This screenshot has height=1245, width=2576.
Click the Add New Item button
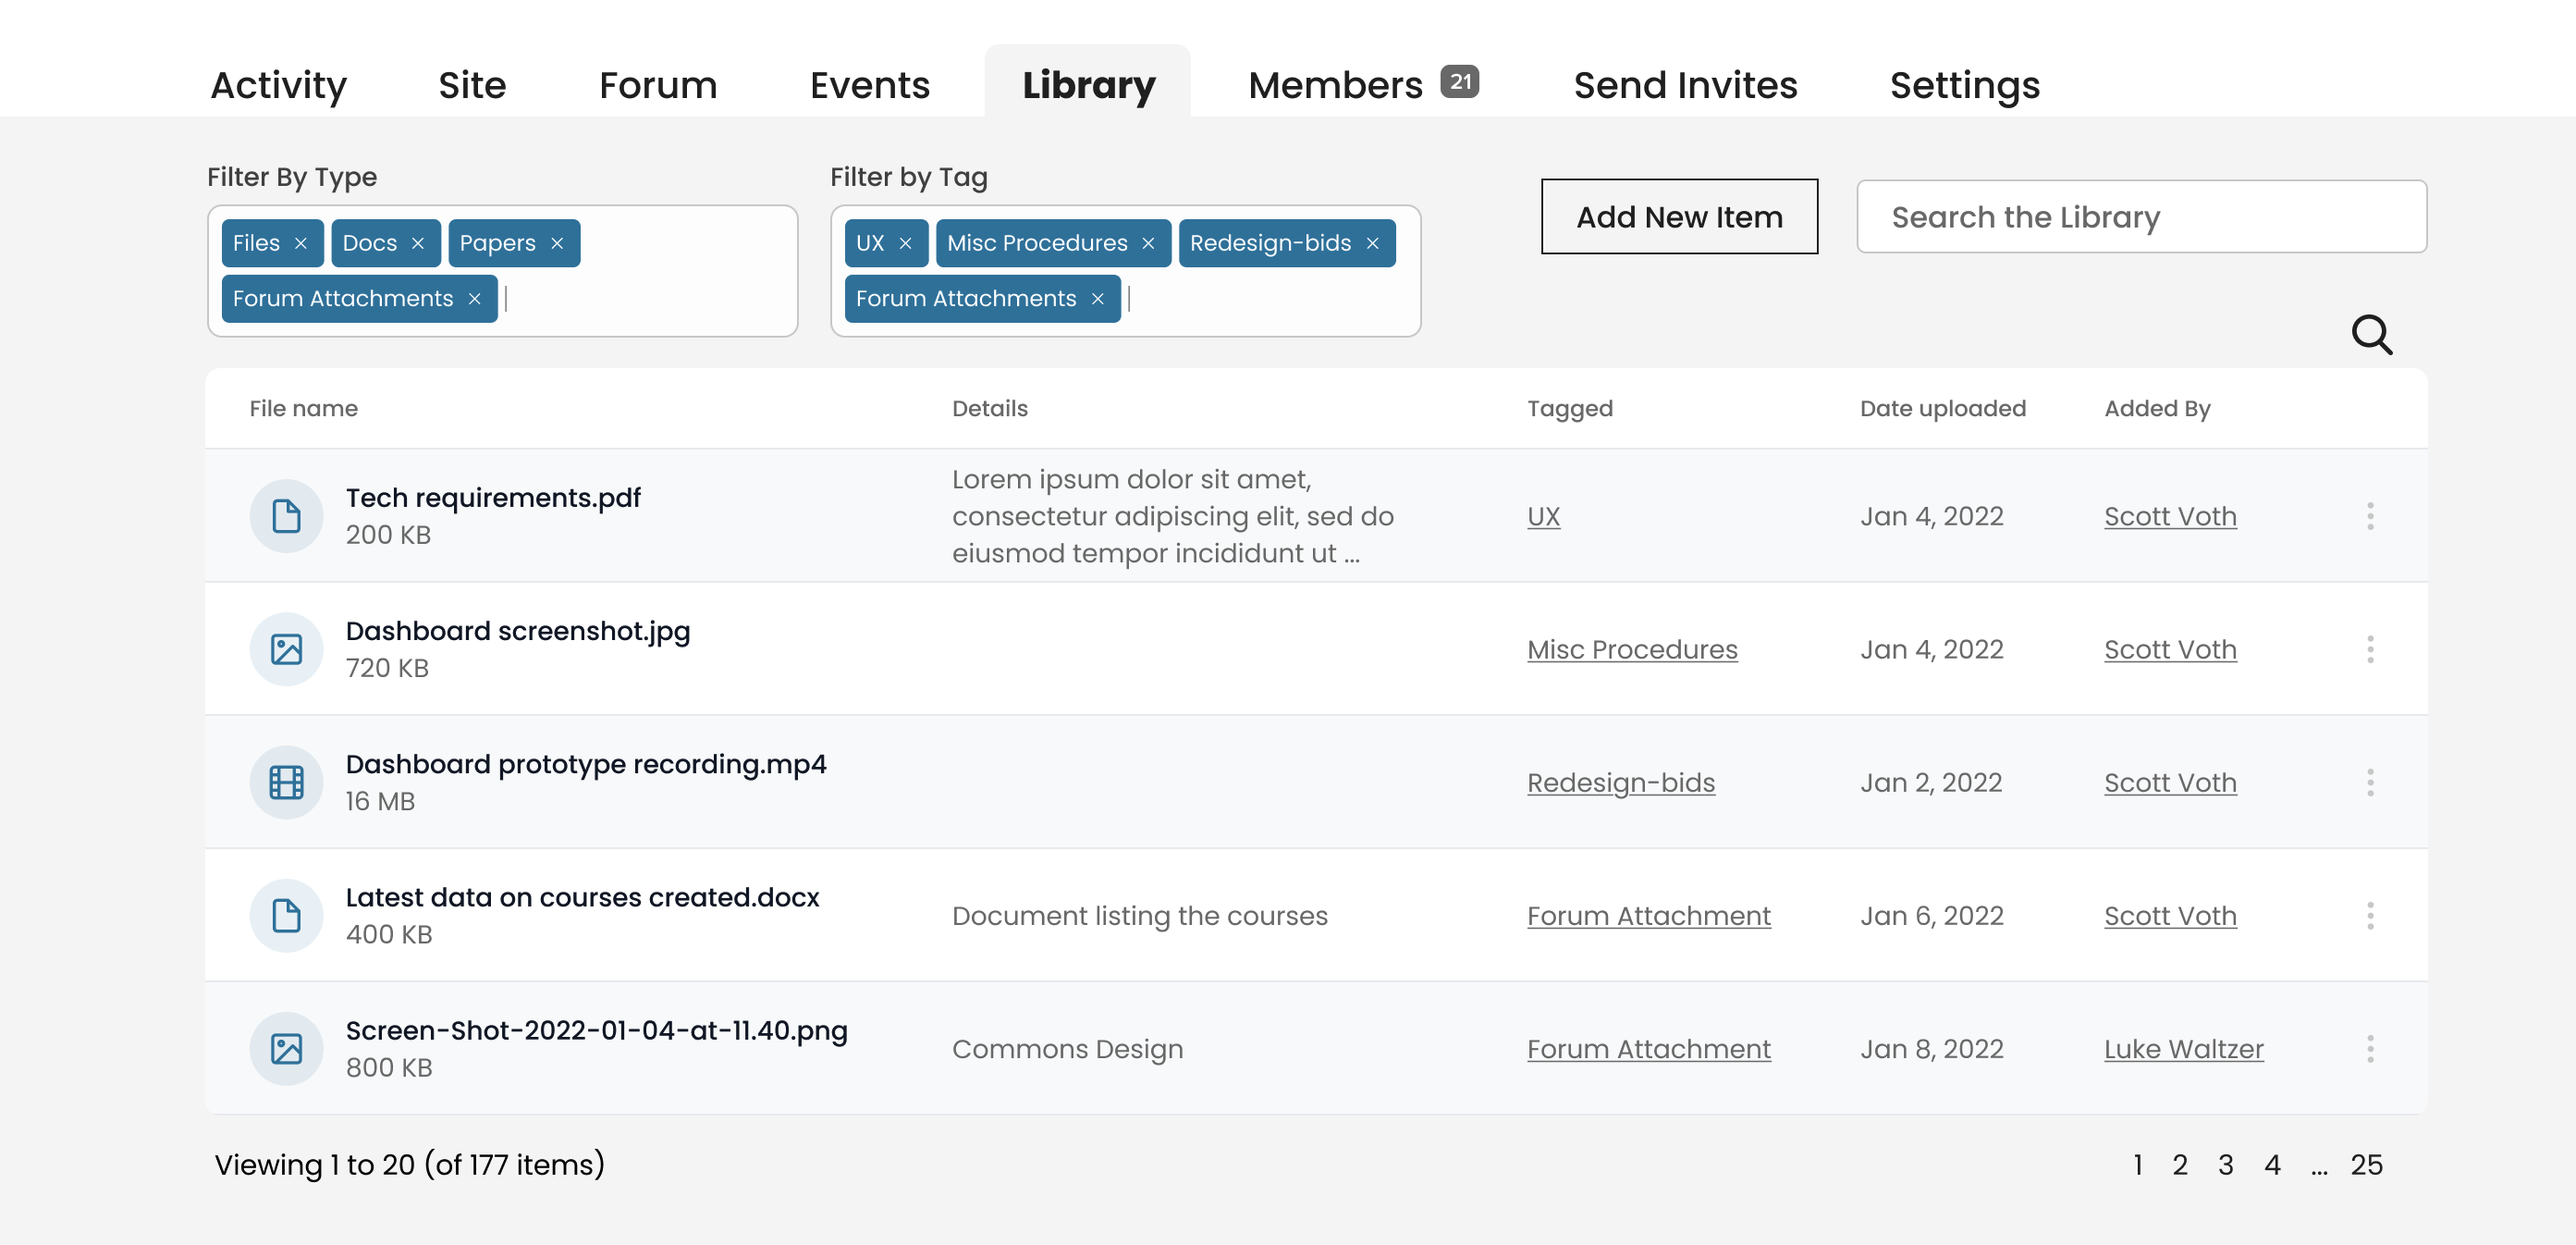point(1678,217)
